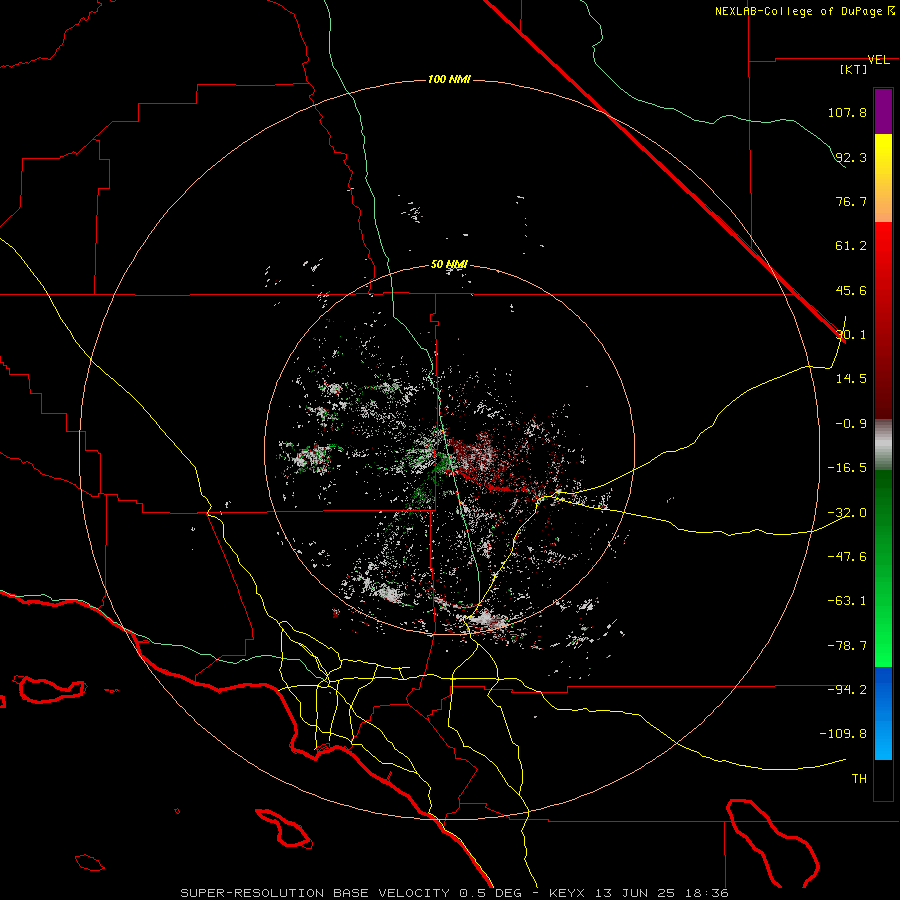900x900 pixels.
Task: Select the 14.5 legend value
Action: tap(851, 379)
